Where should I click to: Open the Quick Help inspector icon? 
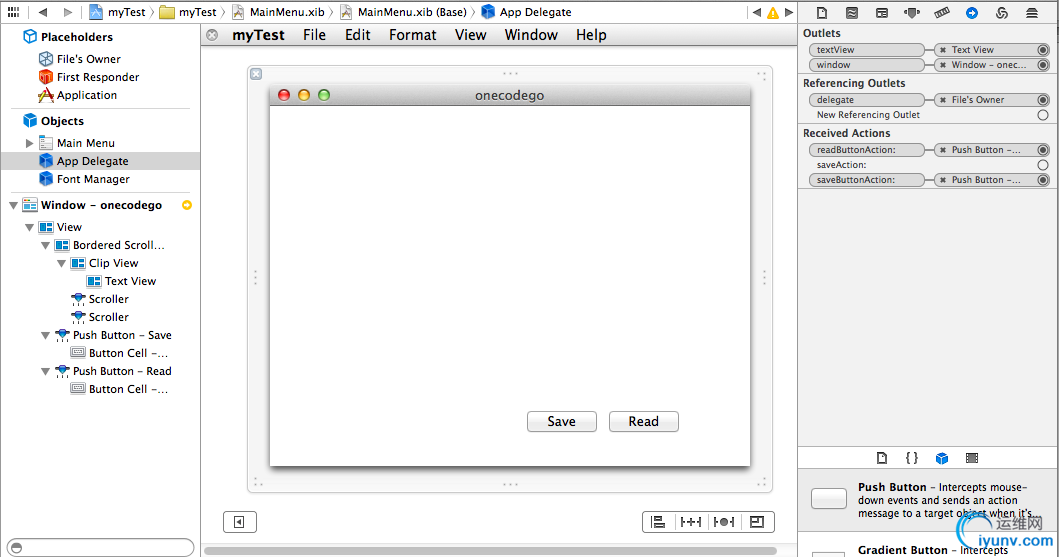(x=852, y=13)
